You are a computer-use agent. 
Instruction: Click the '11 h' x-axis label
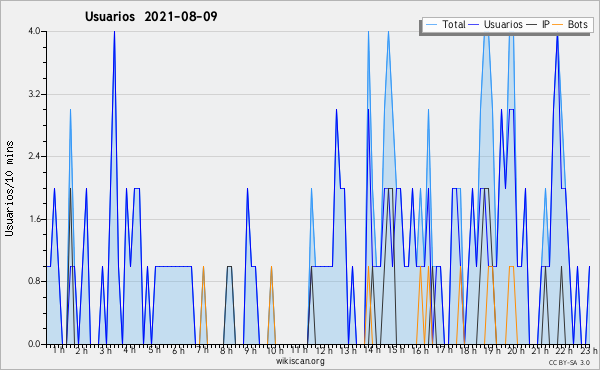299,350
